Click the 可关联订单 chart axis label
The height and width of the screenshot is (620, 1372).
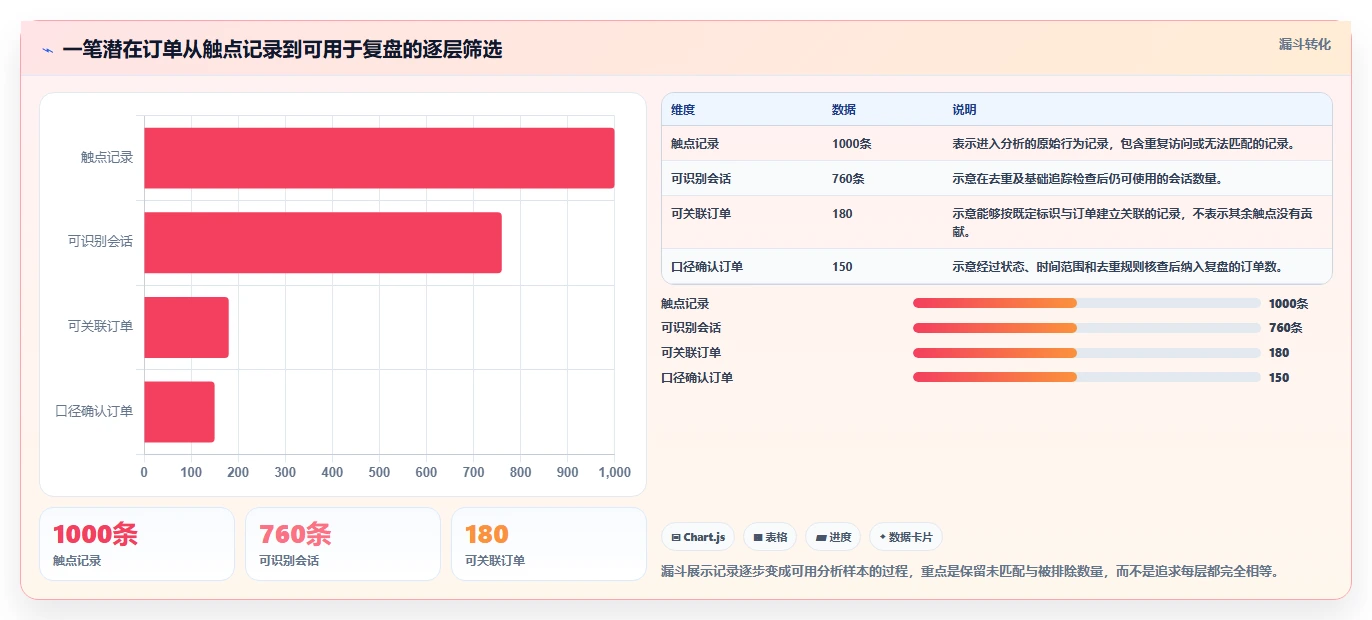[101, 327]
